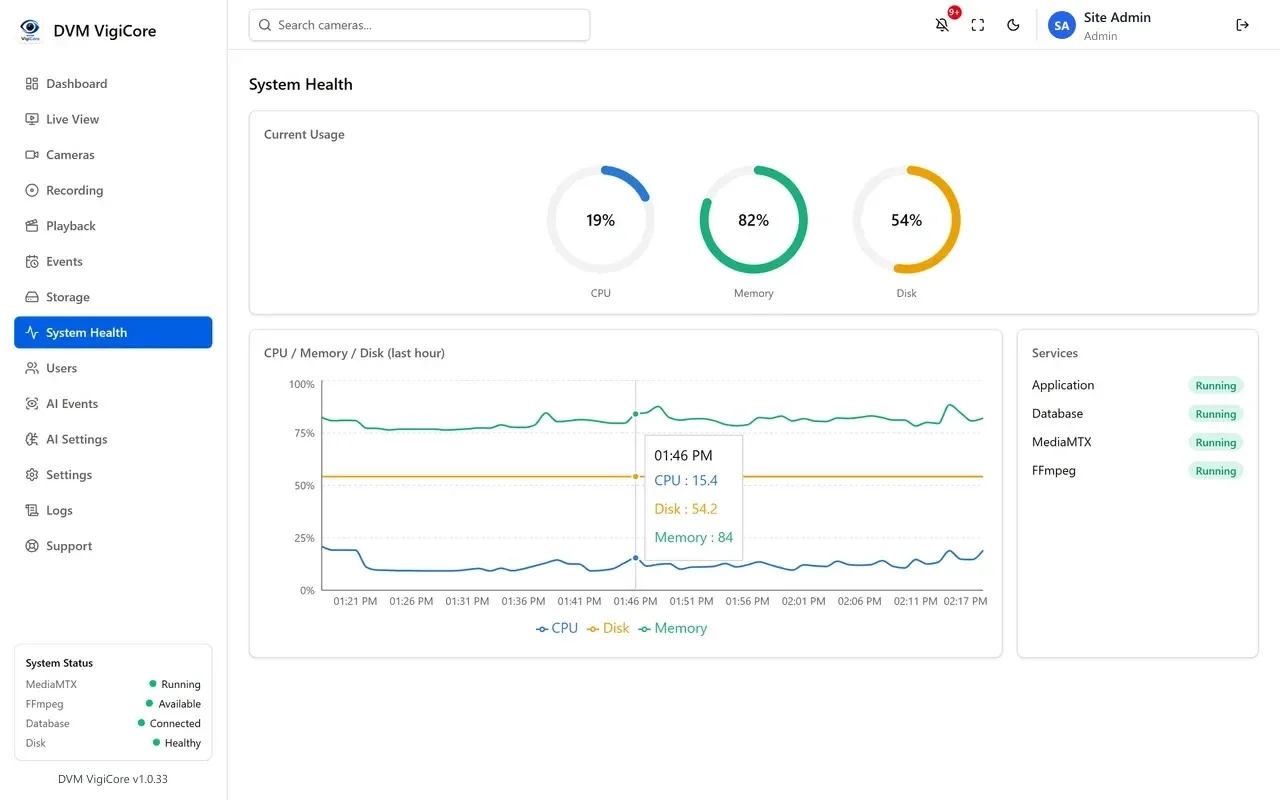This screenshot has width=1280, height=800.
Task: Click the Users people icon
Action: (32, 368)
